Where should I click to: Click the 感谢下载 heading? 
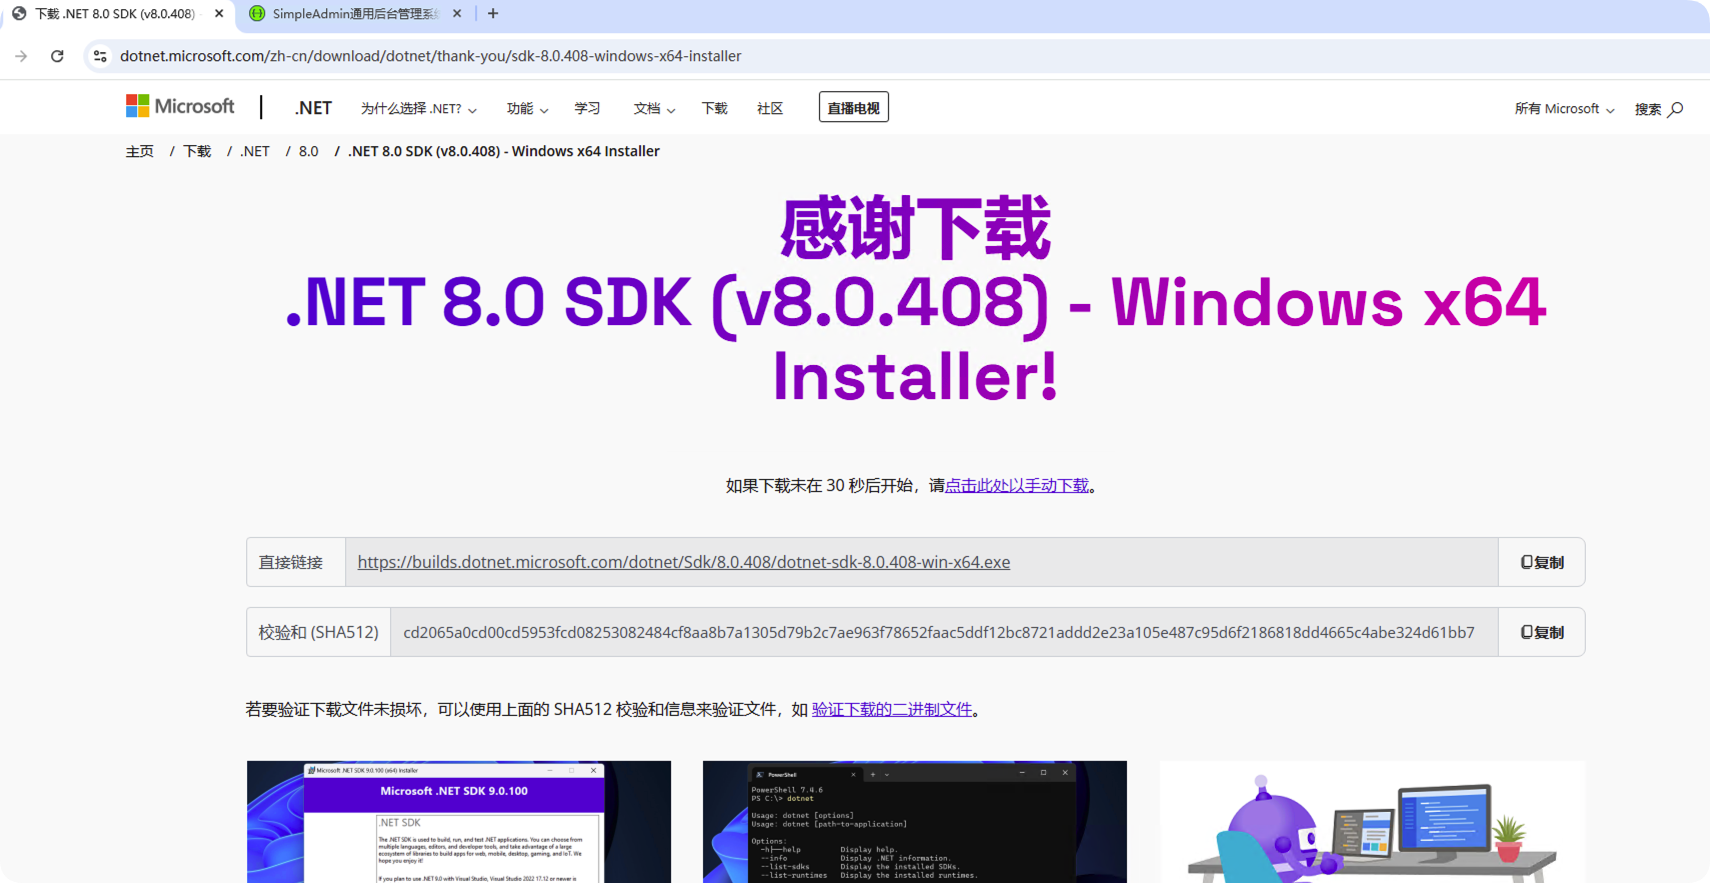tap(915, 229)
